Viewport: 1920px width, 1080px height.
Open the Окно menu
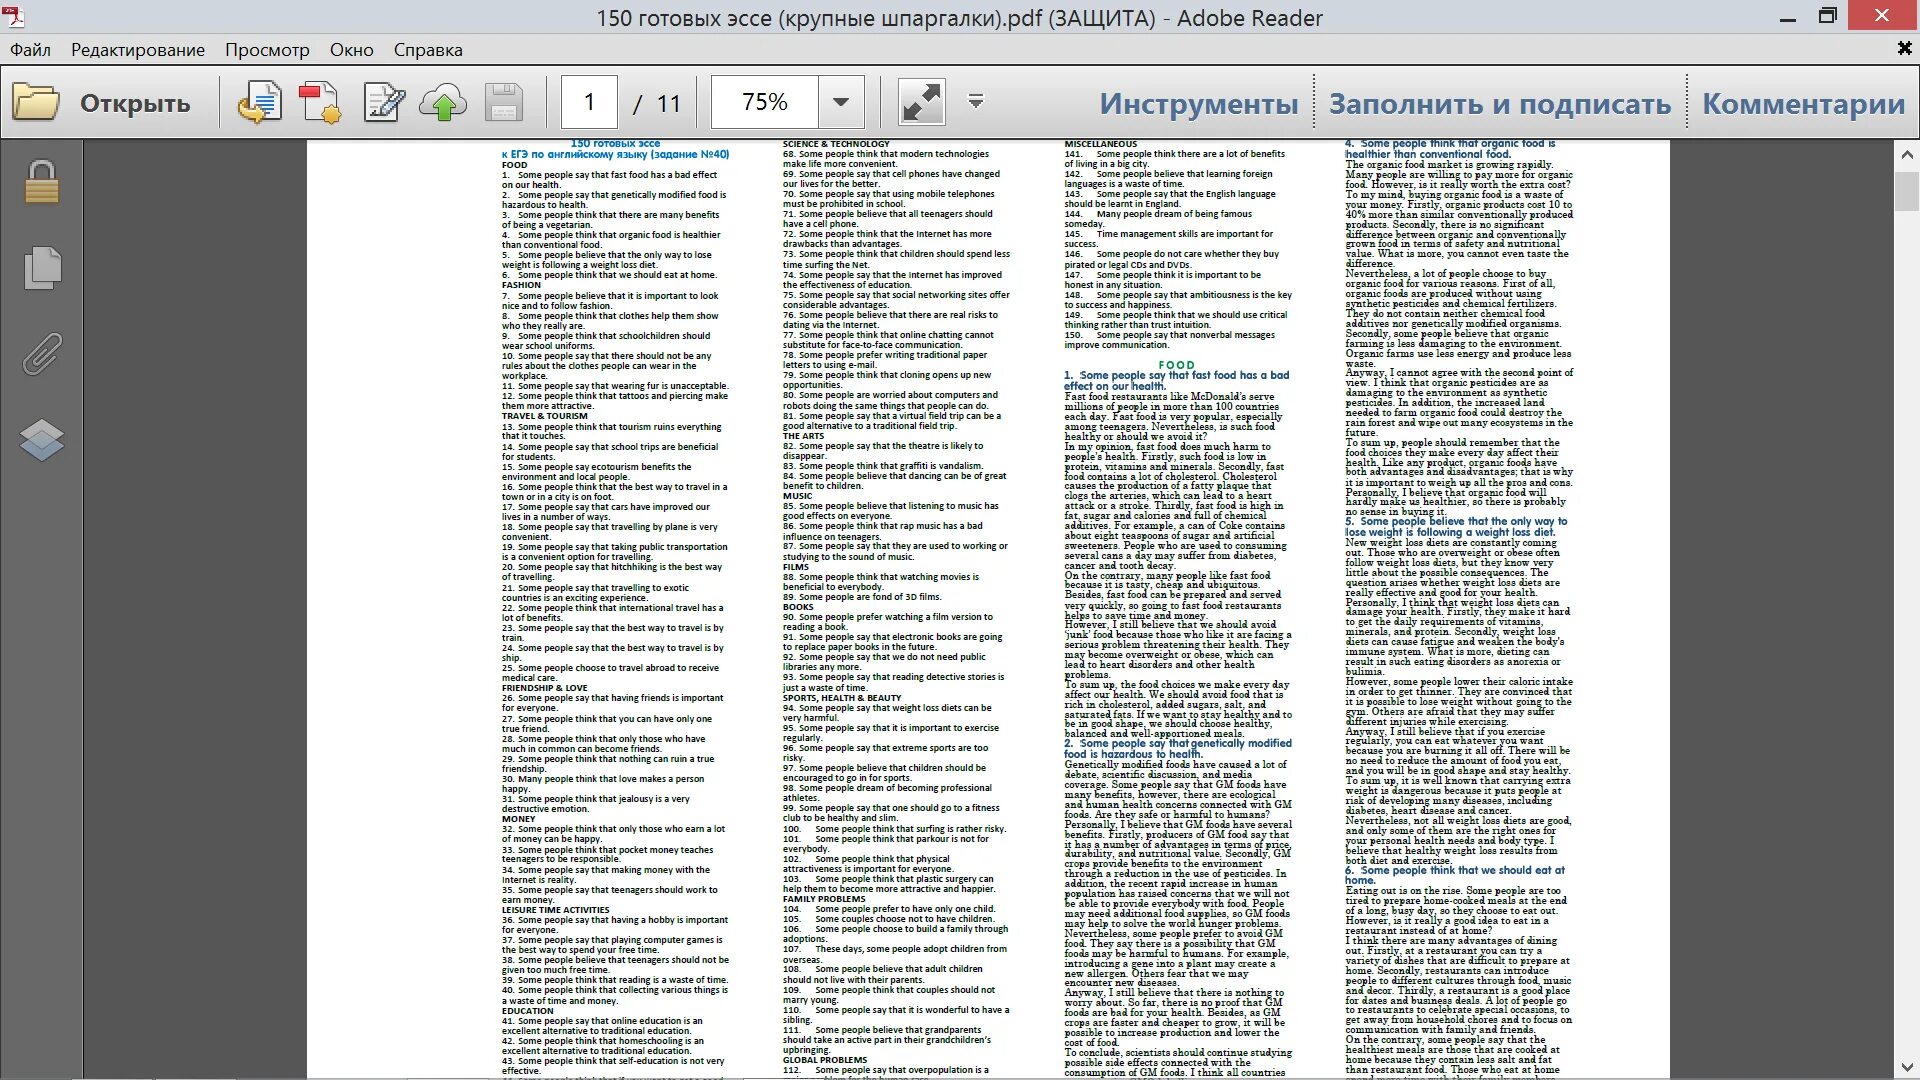[352, 49]
